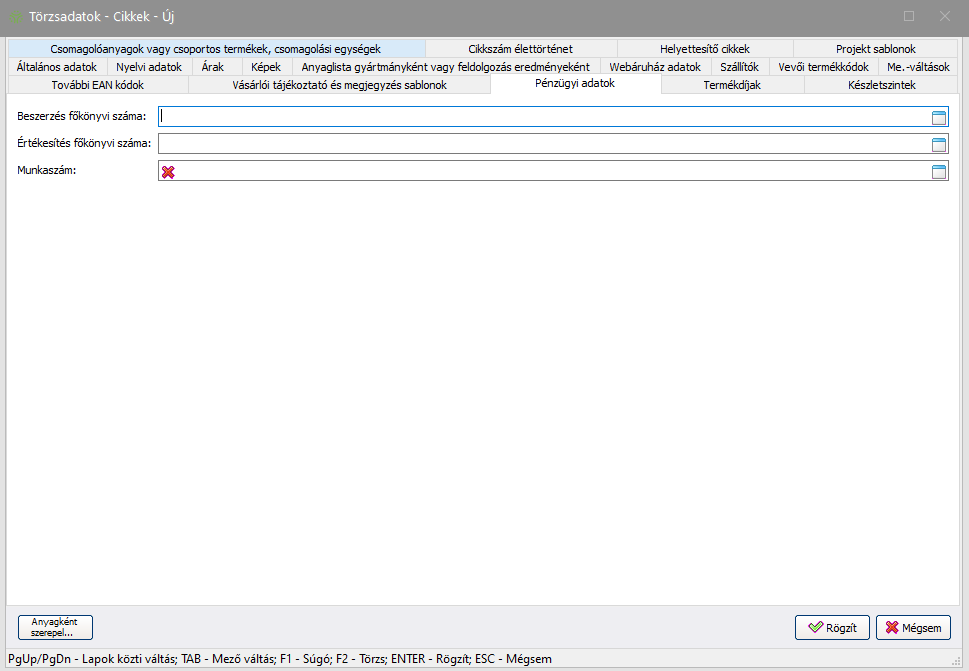Click inside Beszerzés főkönyvi száma input field
This screenshot has height=671, width=969.
[x=540, y=117]
